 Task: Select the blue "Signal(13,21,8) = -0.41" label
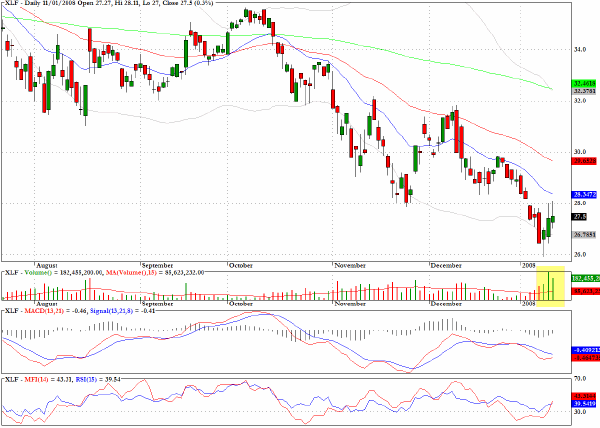click(122, 311)
